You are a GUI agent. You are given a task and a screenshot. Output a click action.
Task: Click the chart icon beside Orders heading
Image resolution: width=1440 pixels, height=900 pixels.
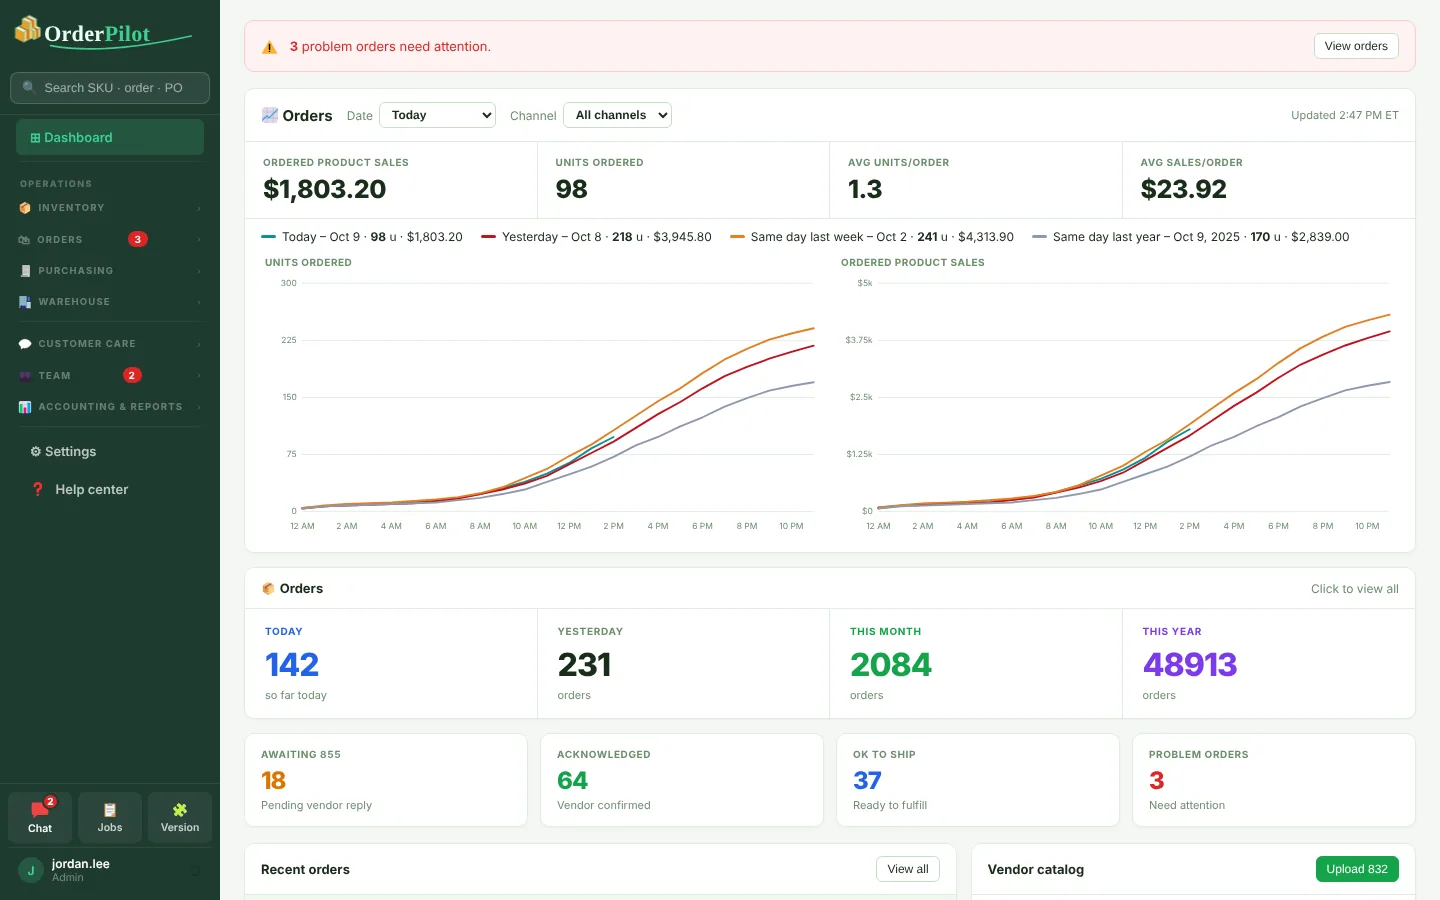pos(270,115)
